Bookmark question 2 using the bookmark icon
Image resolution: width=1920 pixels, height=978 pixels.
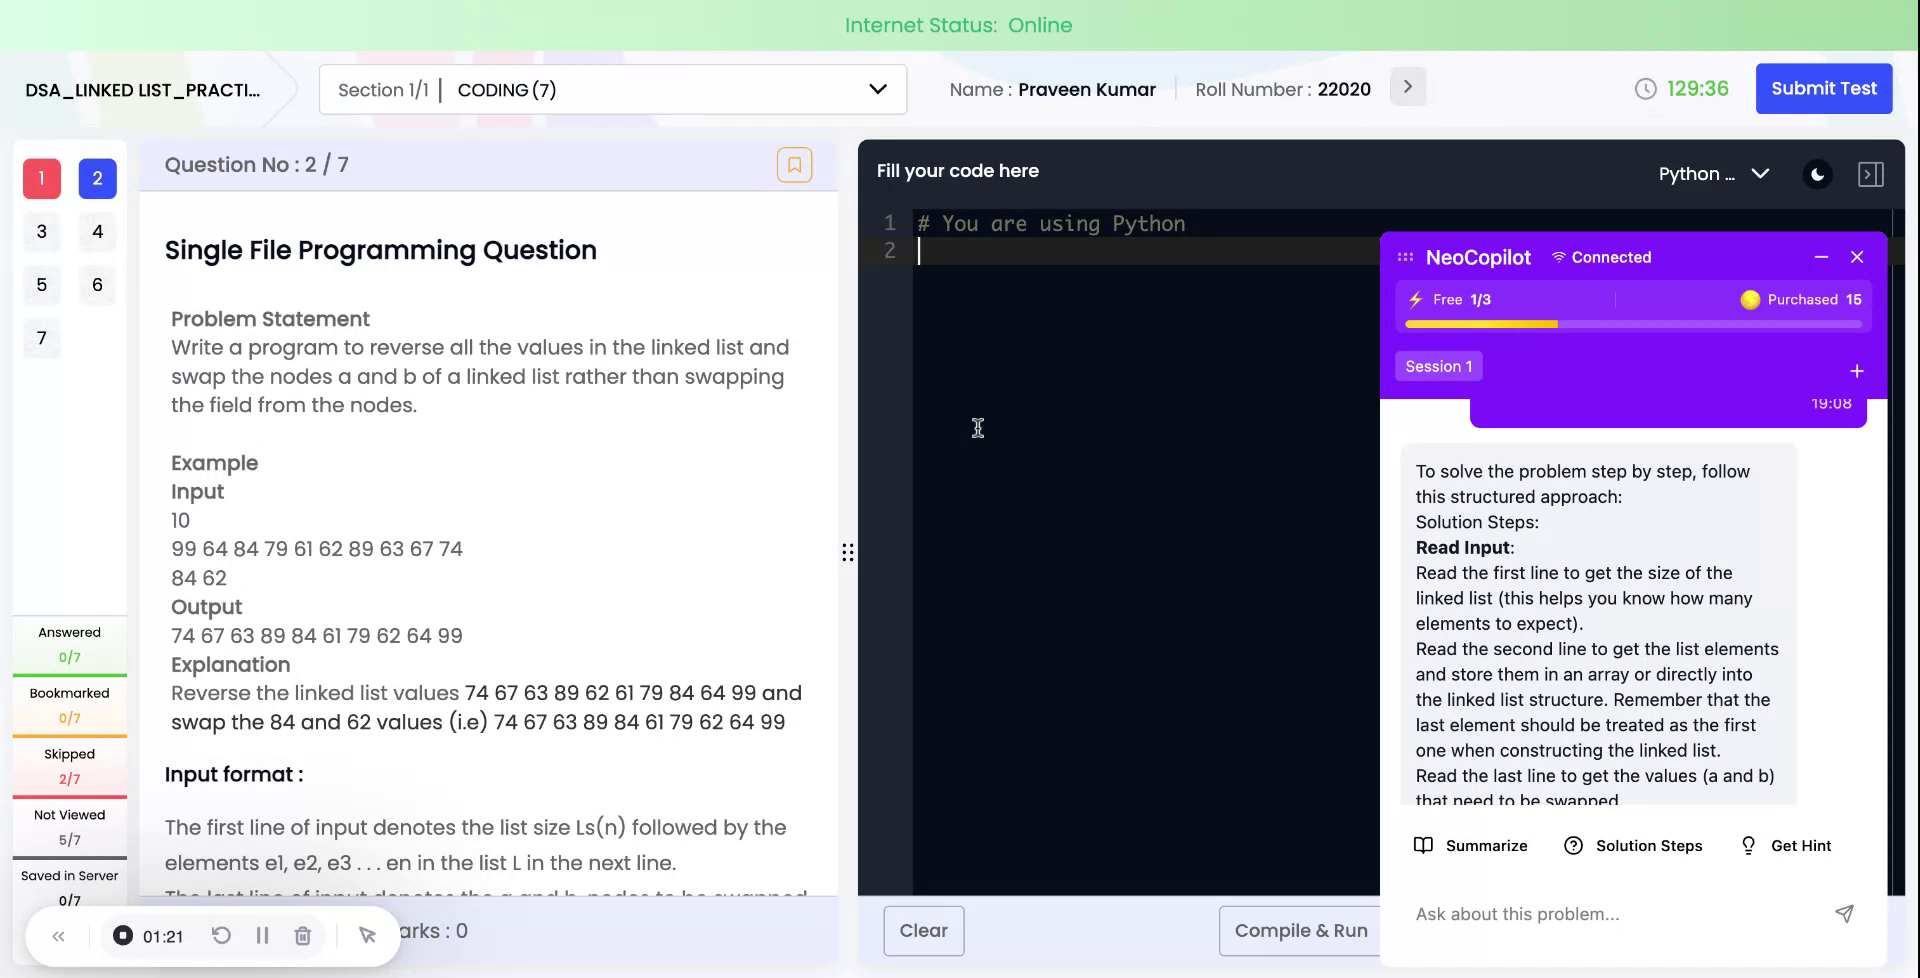click(x=795, y=164)
